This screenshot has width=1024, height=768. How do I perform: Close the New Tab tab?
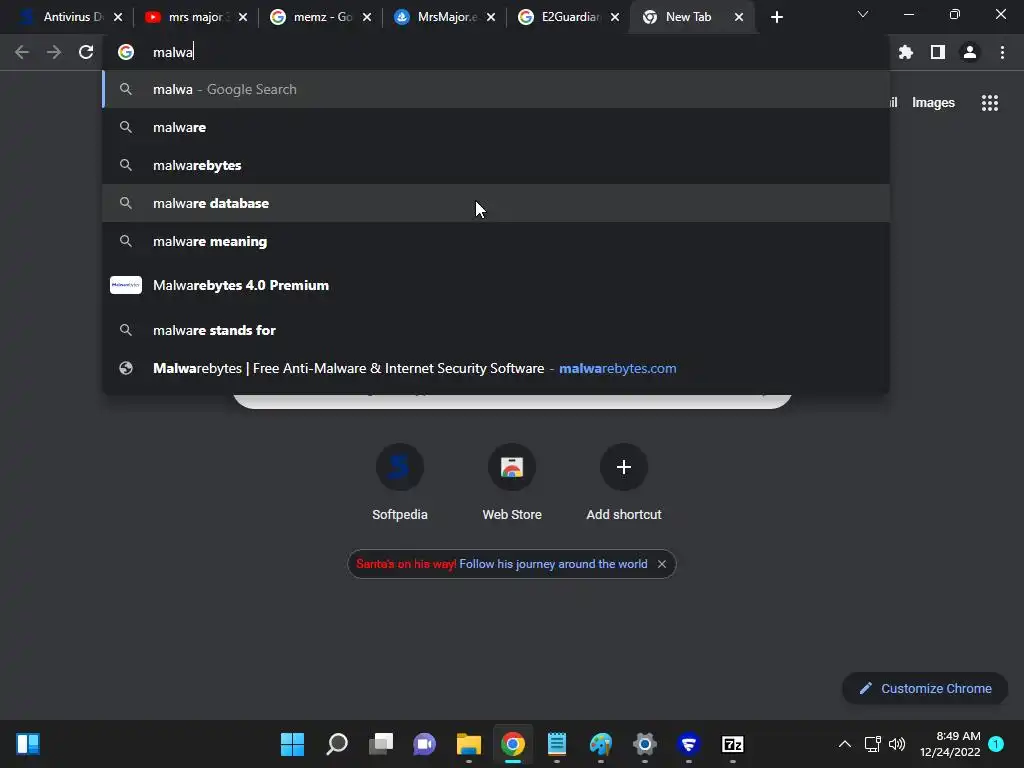tap(739, 17)
